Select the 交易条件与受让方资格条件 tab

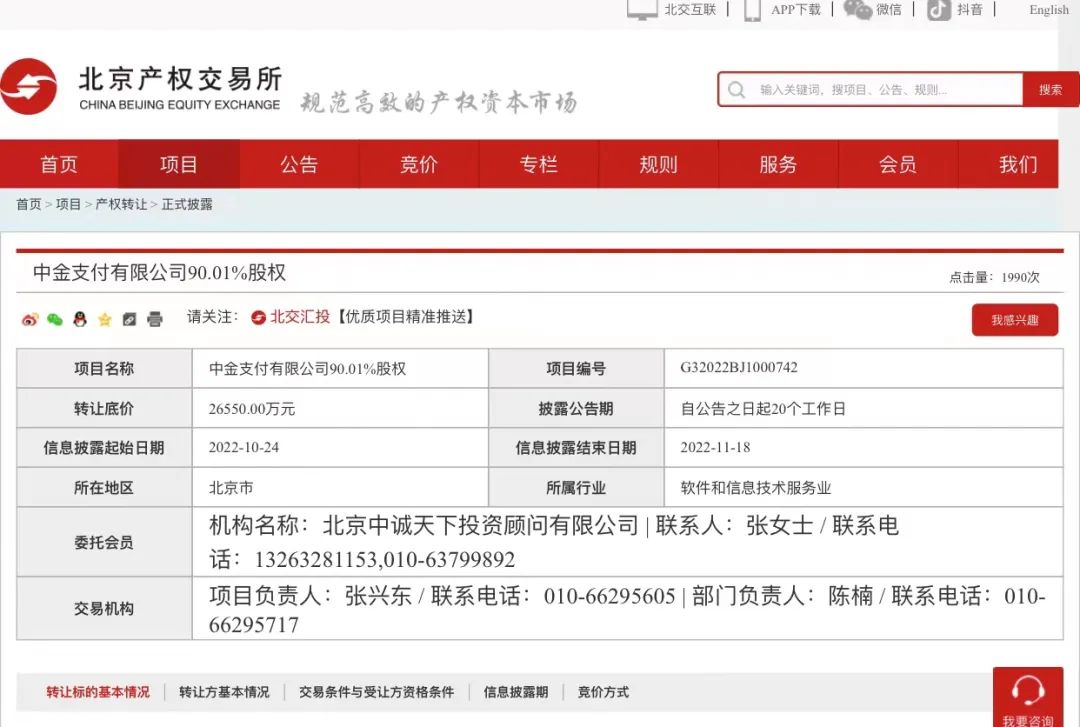[376, 692]
